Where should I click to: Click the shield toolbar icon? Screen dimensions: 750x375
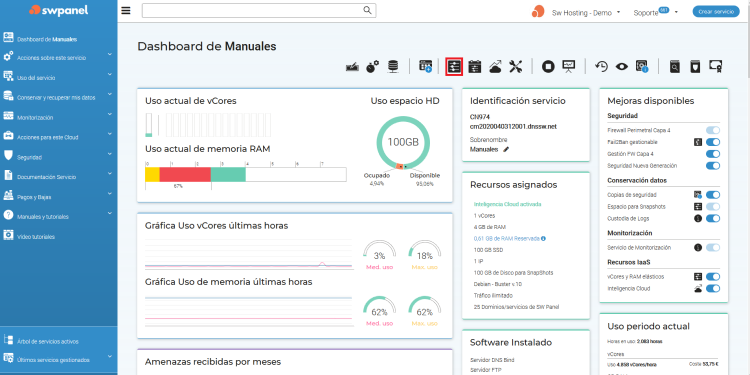[695, 66]
